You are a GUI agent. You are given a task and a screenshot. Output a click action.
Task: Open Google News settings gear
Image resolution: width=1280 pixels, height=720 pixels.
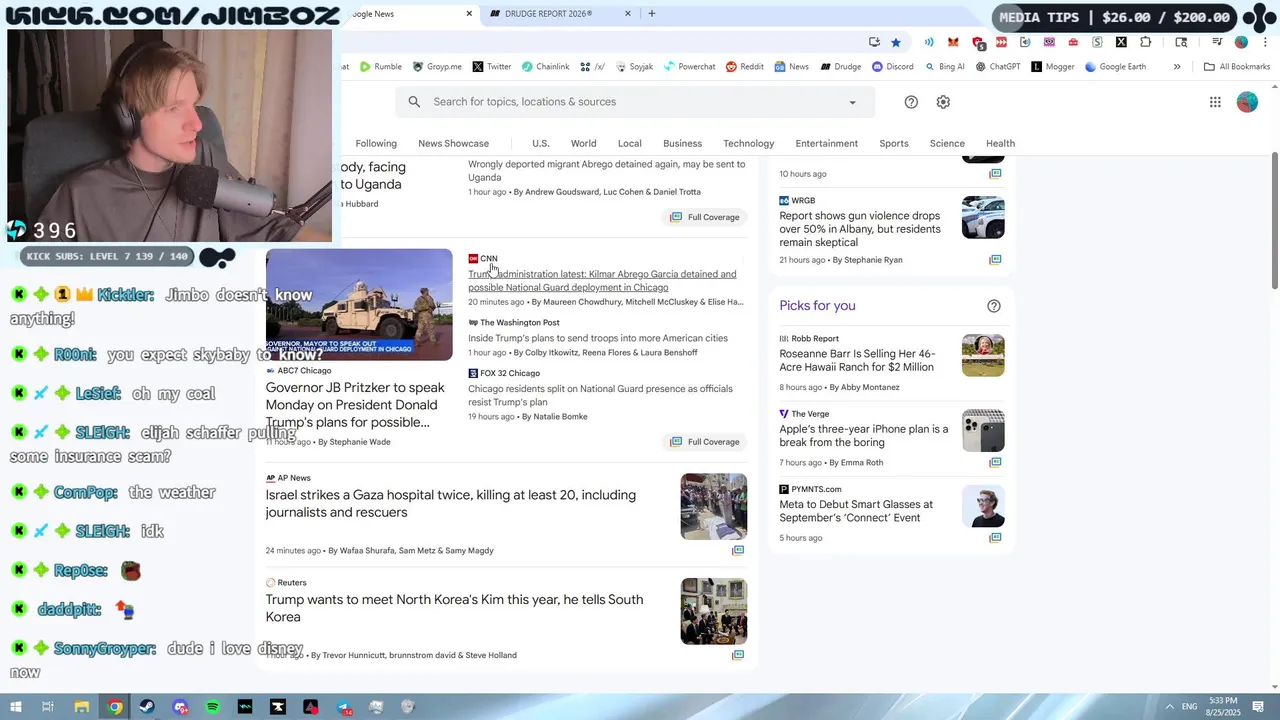coord(943,102)
